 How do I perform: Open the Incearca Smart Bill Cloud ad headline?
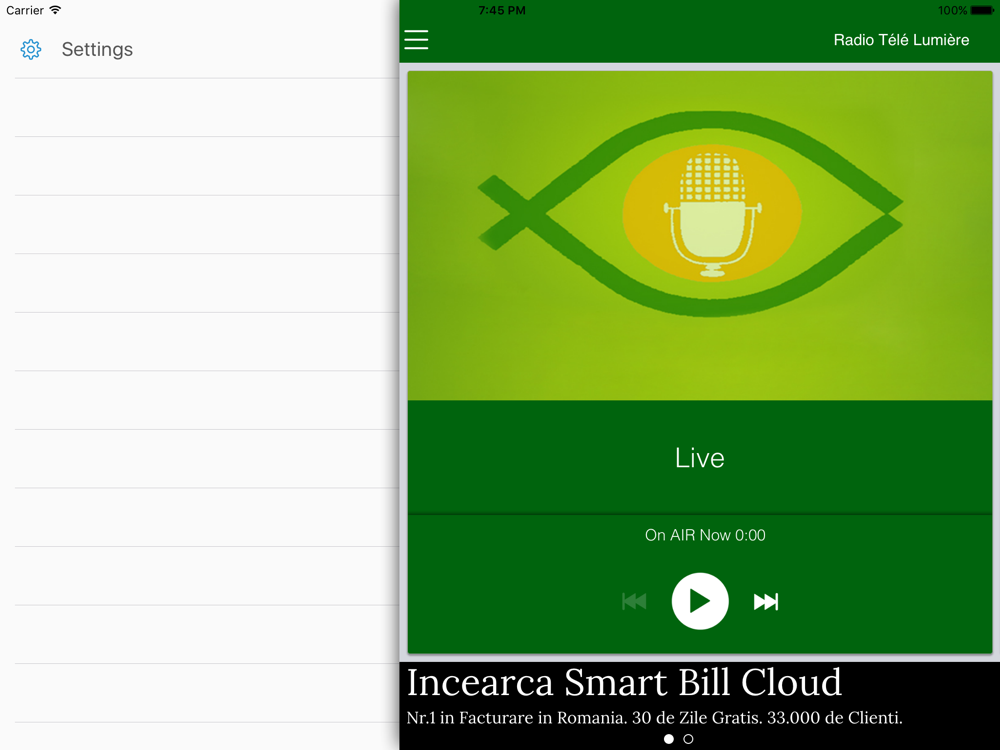pyautogui.click(x=624, y=682)
